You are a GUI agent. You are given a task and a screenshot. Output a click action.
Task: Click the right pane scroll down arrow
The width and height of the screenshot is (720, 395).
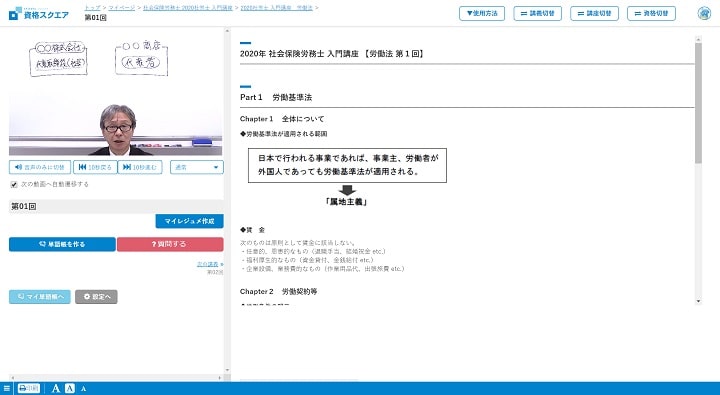click(x=698, y=301)
